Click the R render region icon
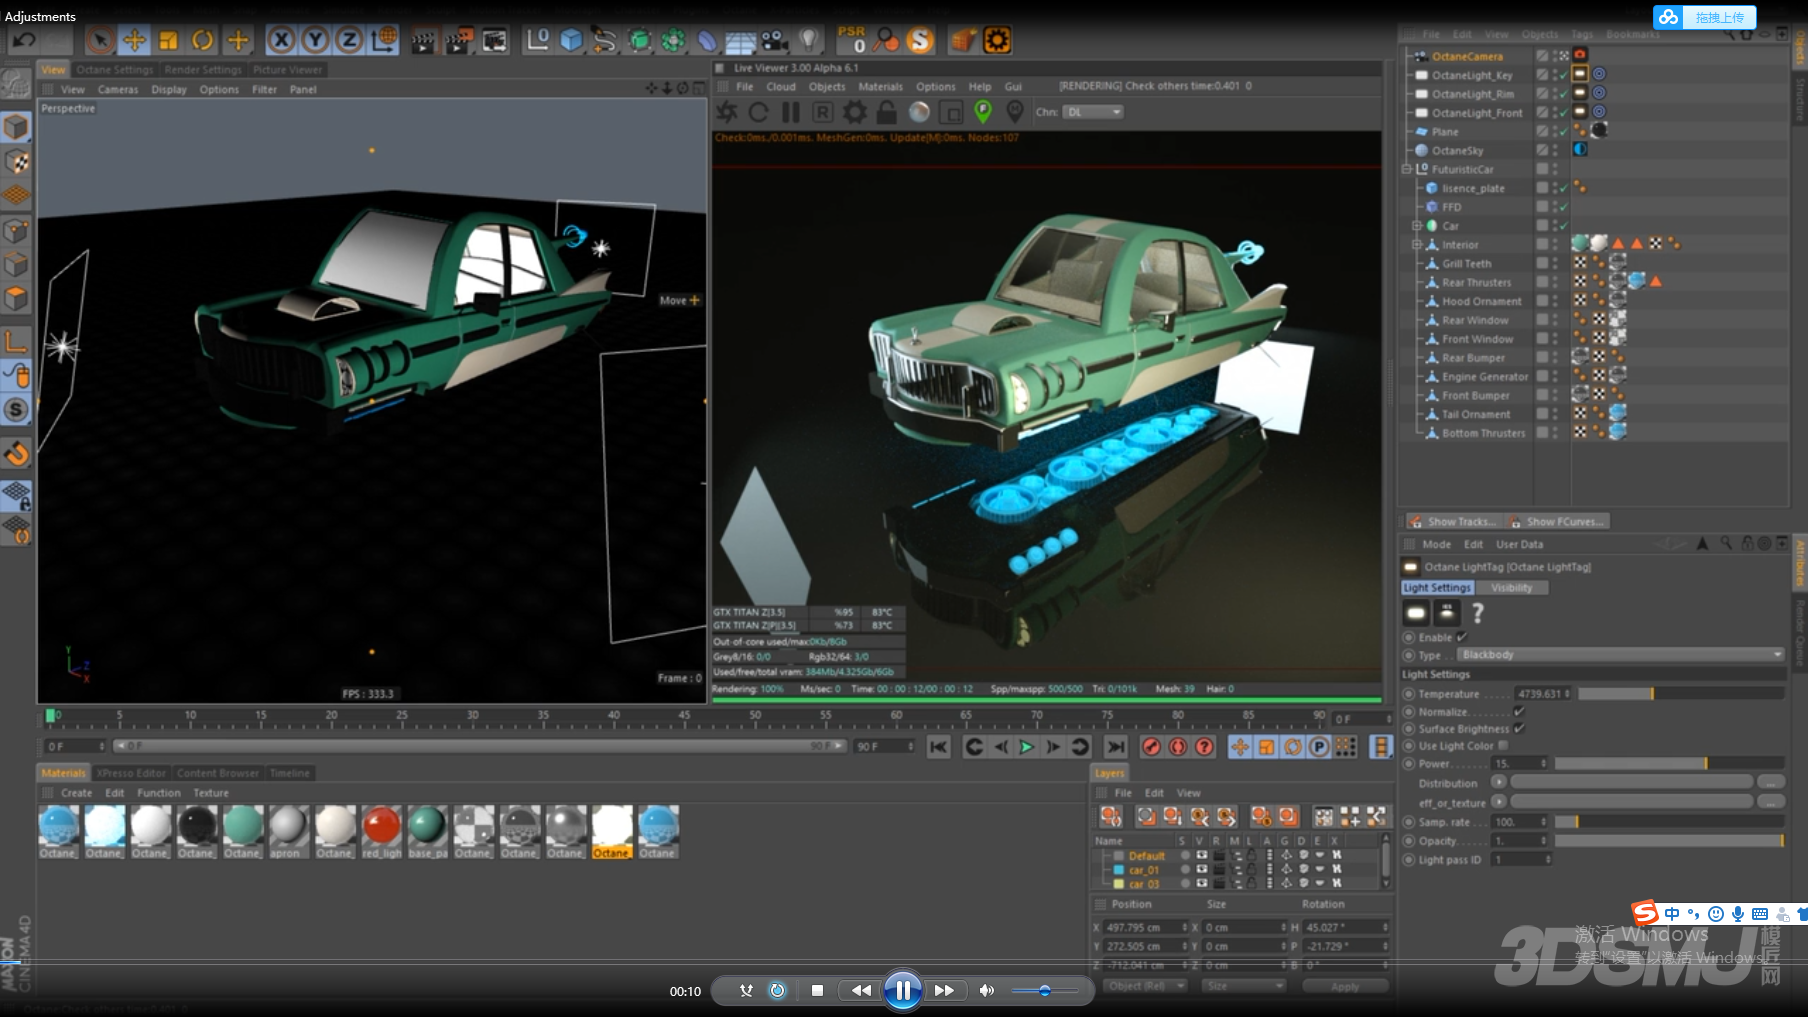1808x1017 pixels. tap(822, 112)
